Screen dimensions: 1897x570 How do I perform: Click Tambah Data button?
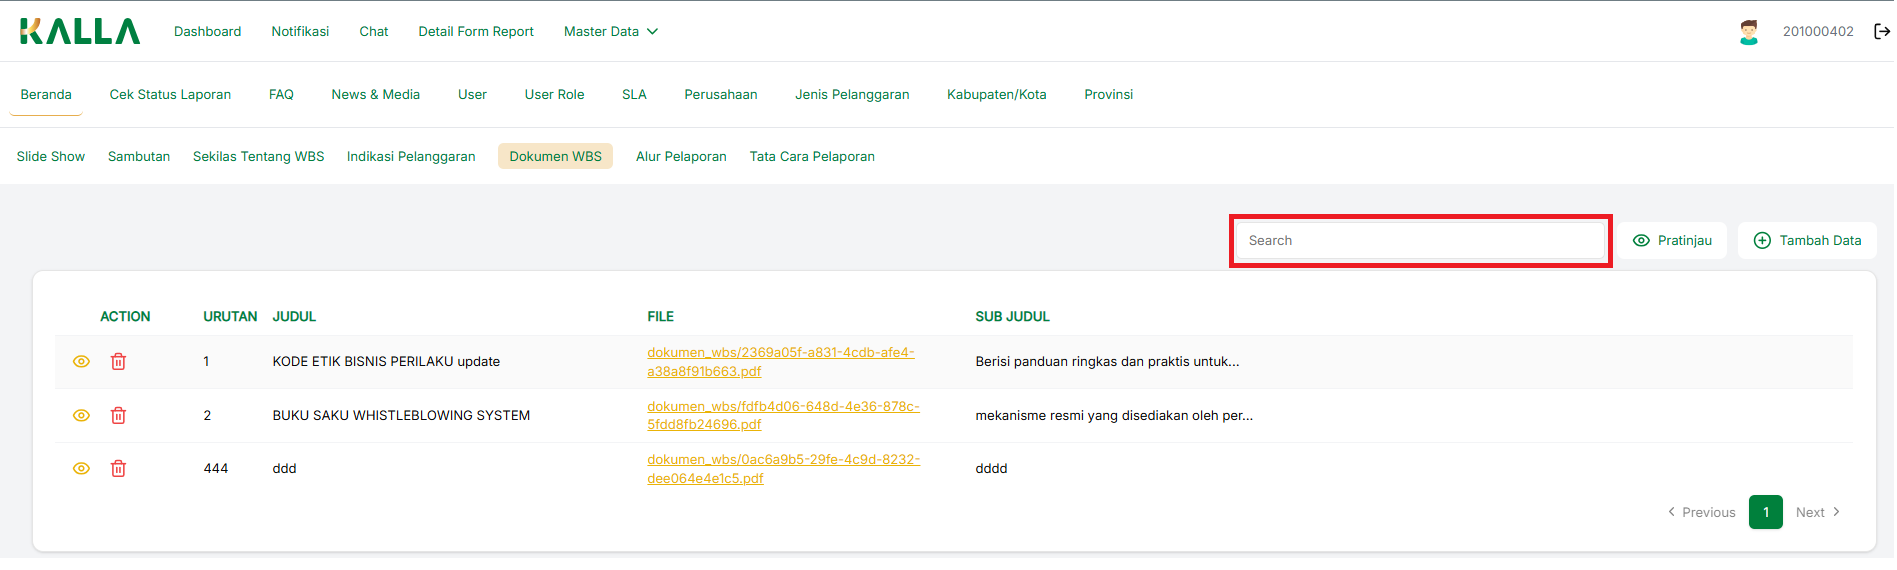pos(1807,241)
